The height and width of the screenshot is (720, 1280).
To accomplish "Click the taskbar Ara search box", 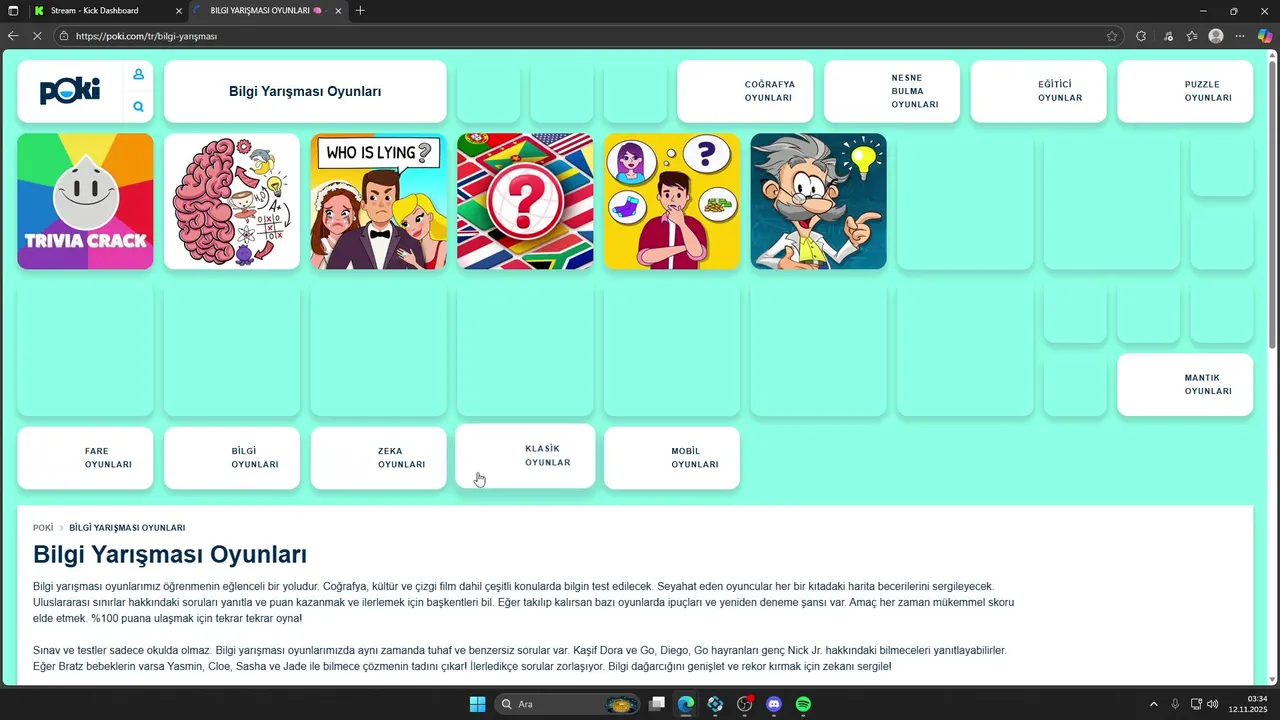I will tap(568, 704).
